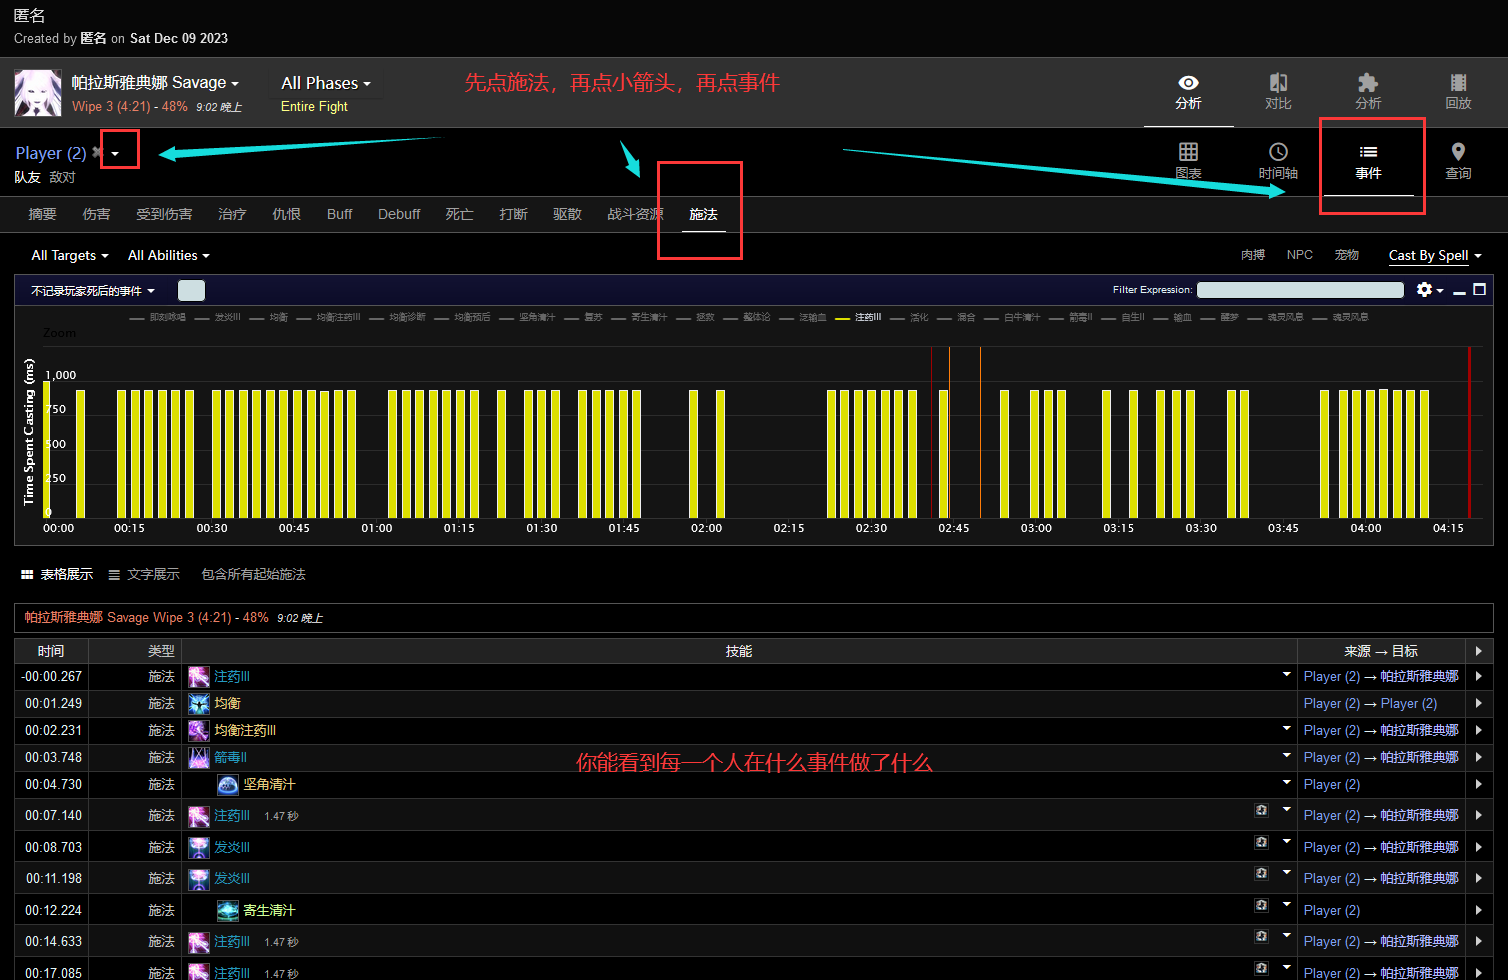Click the 宠物 pets filter link
1508x980 pixels.
pos(1346,255)
